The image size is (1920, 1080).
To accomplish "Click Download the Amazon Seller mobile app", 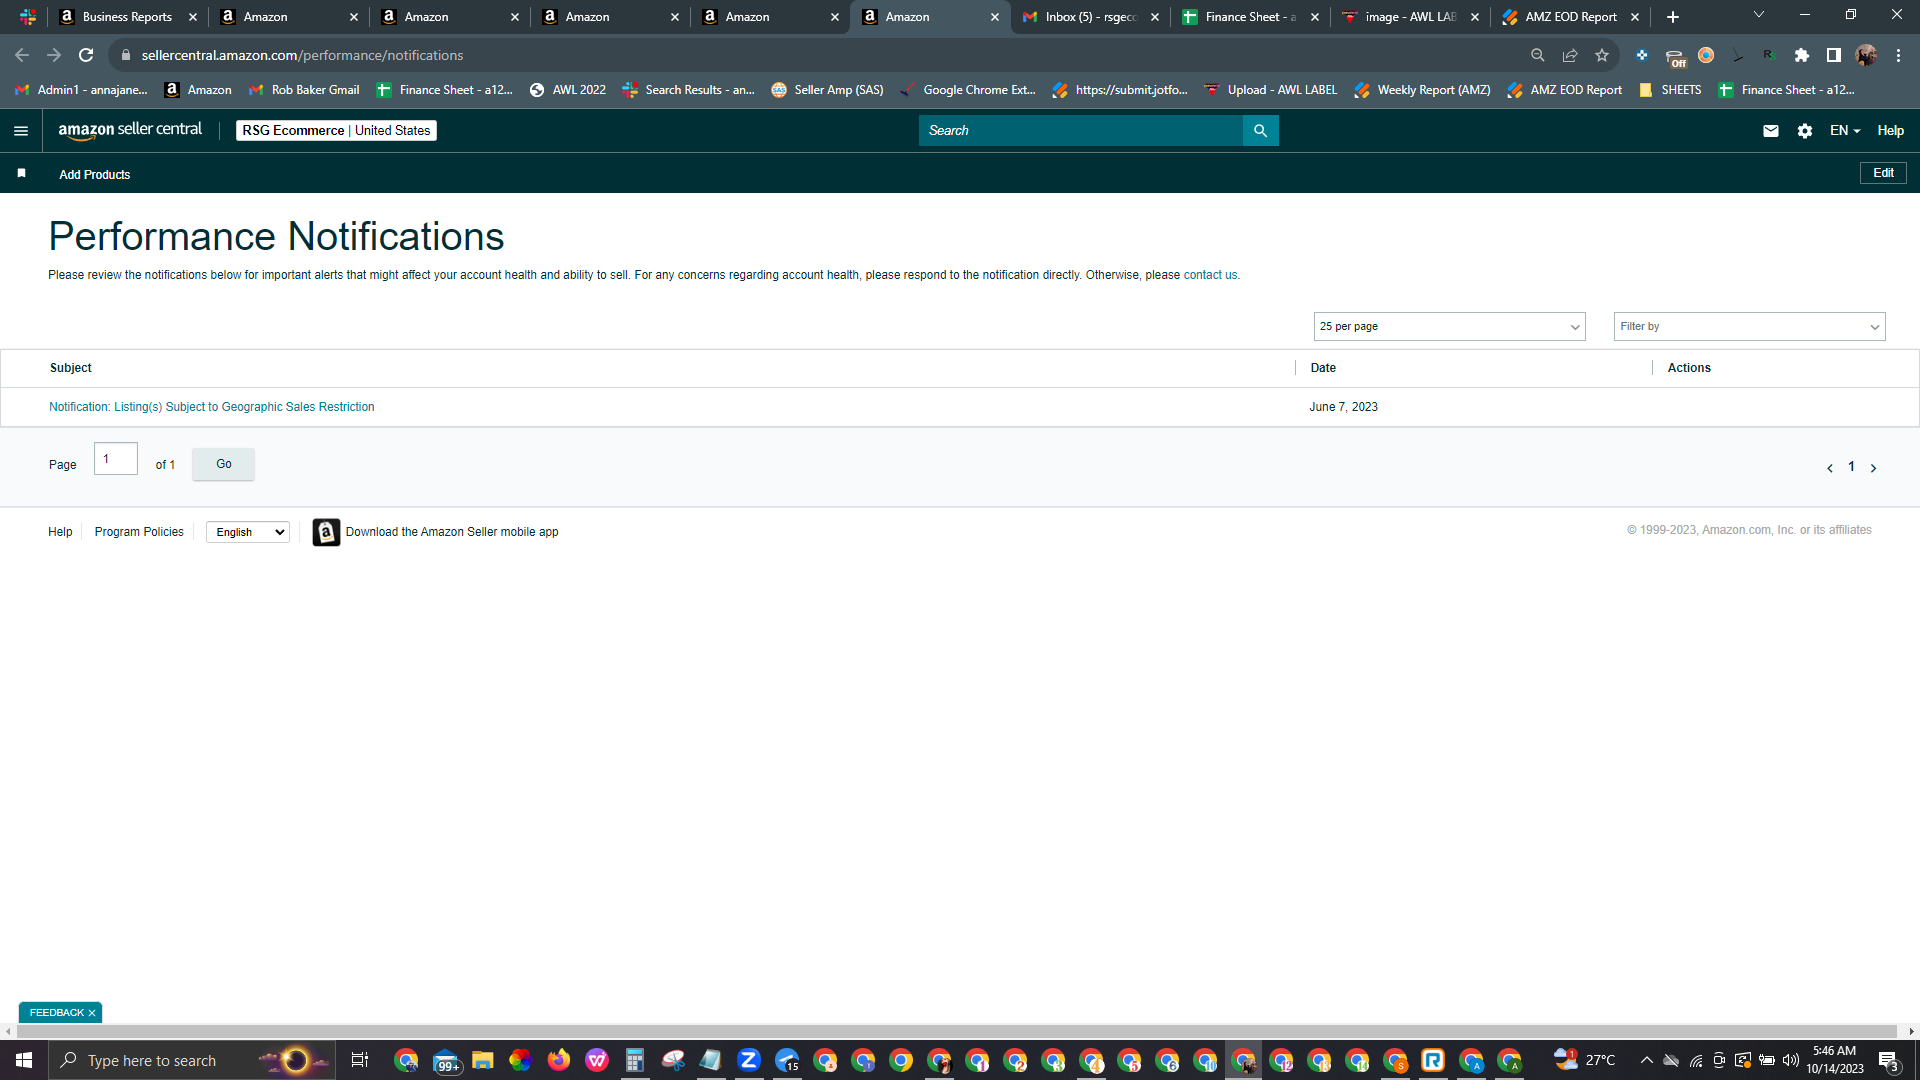I will click(452, 532).
